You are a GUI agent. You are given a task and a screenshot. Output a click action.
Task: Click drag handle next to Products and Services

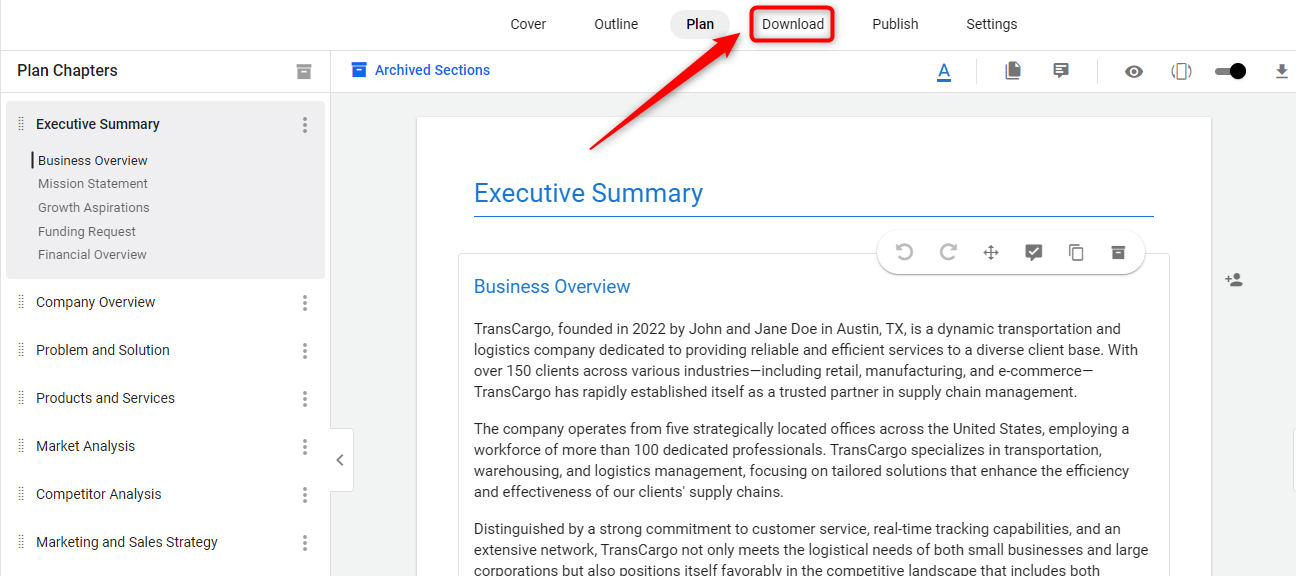[21, 398]
